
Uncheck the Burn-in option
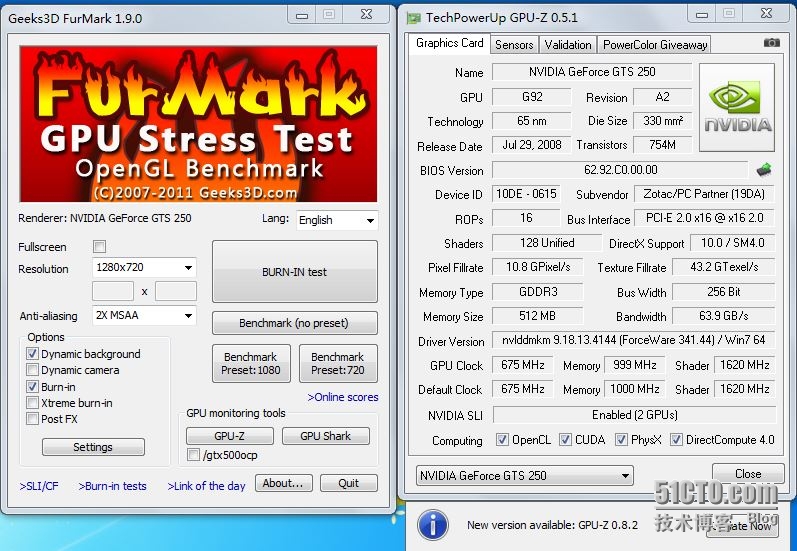coord(32,386)
